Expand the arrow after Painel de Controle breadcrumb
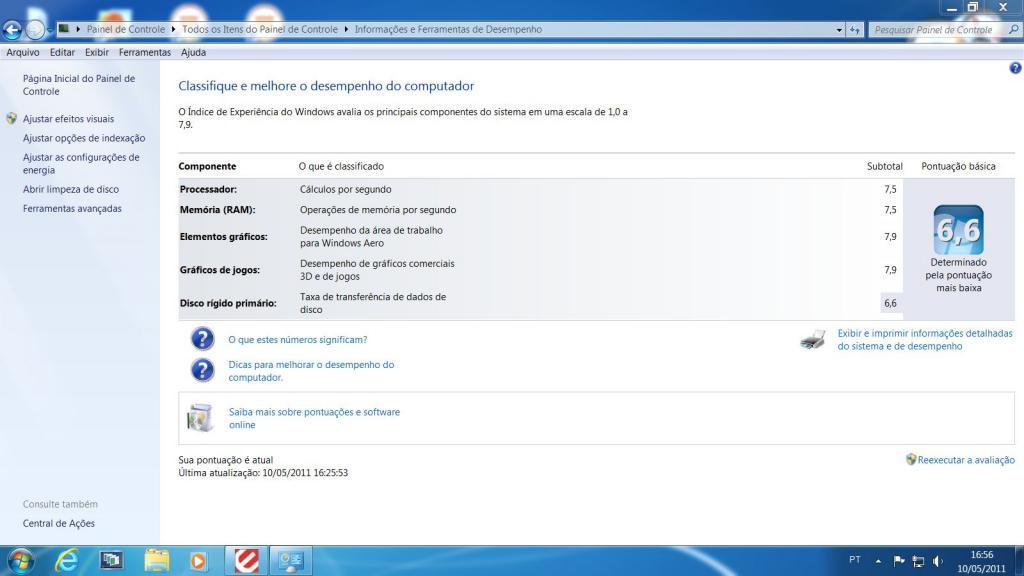Screen dimensions: 1024x576 173,29
